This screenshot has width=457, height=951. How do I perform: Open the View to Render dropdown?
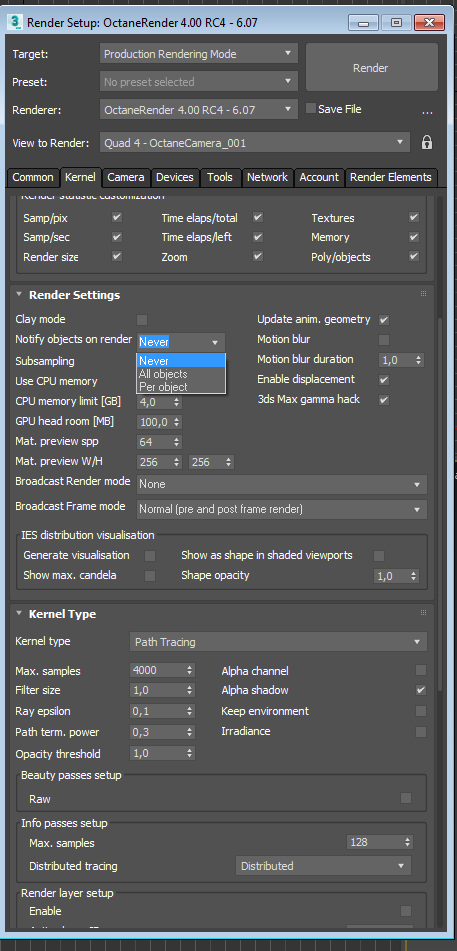click(255, 143)
